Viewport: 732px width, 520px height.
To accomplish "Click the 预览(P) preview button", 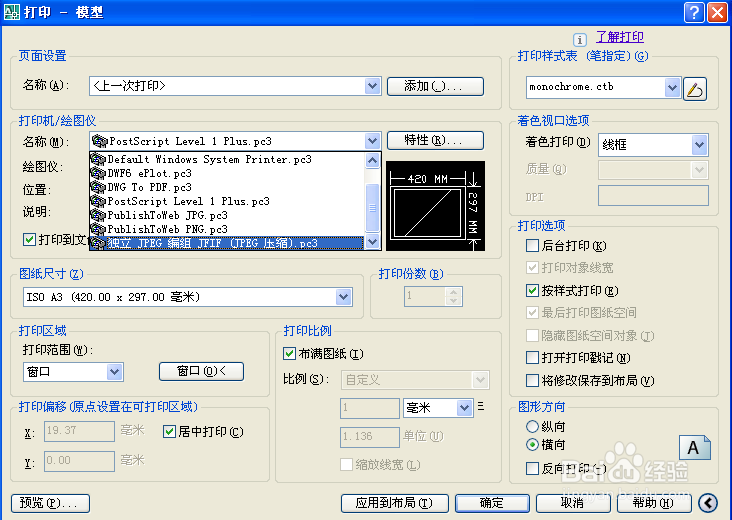I will (50, 503).
